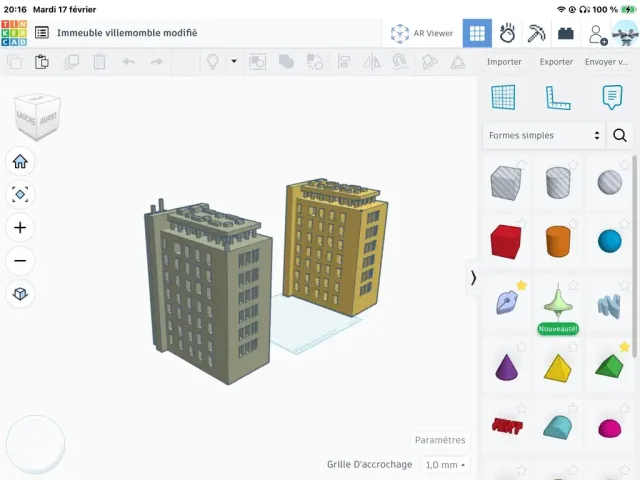Click Envoyer vers button
640x480 pixels.
606,62
